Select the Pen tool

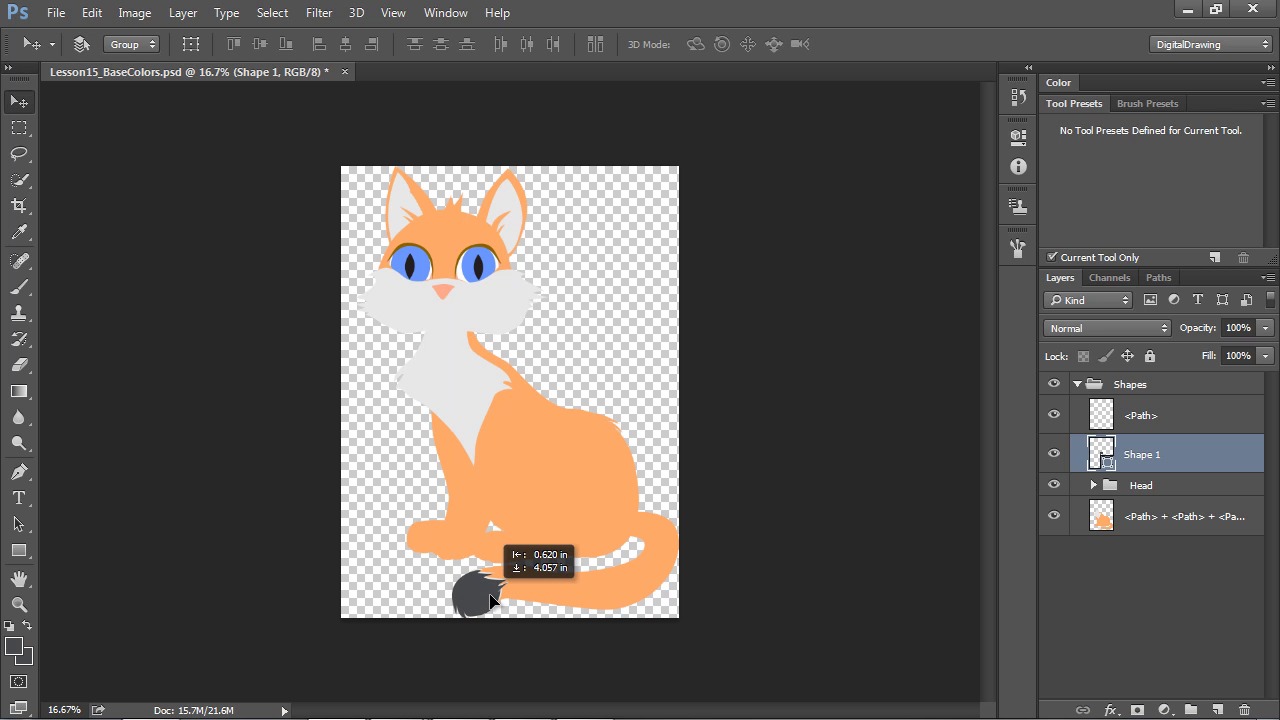tap(19, 472)
